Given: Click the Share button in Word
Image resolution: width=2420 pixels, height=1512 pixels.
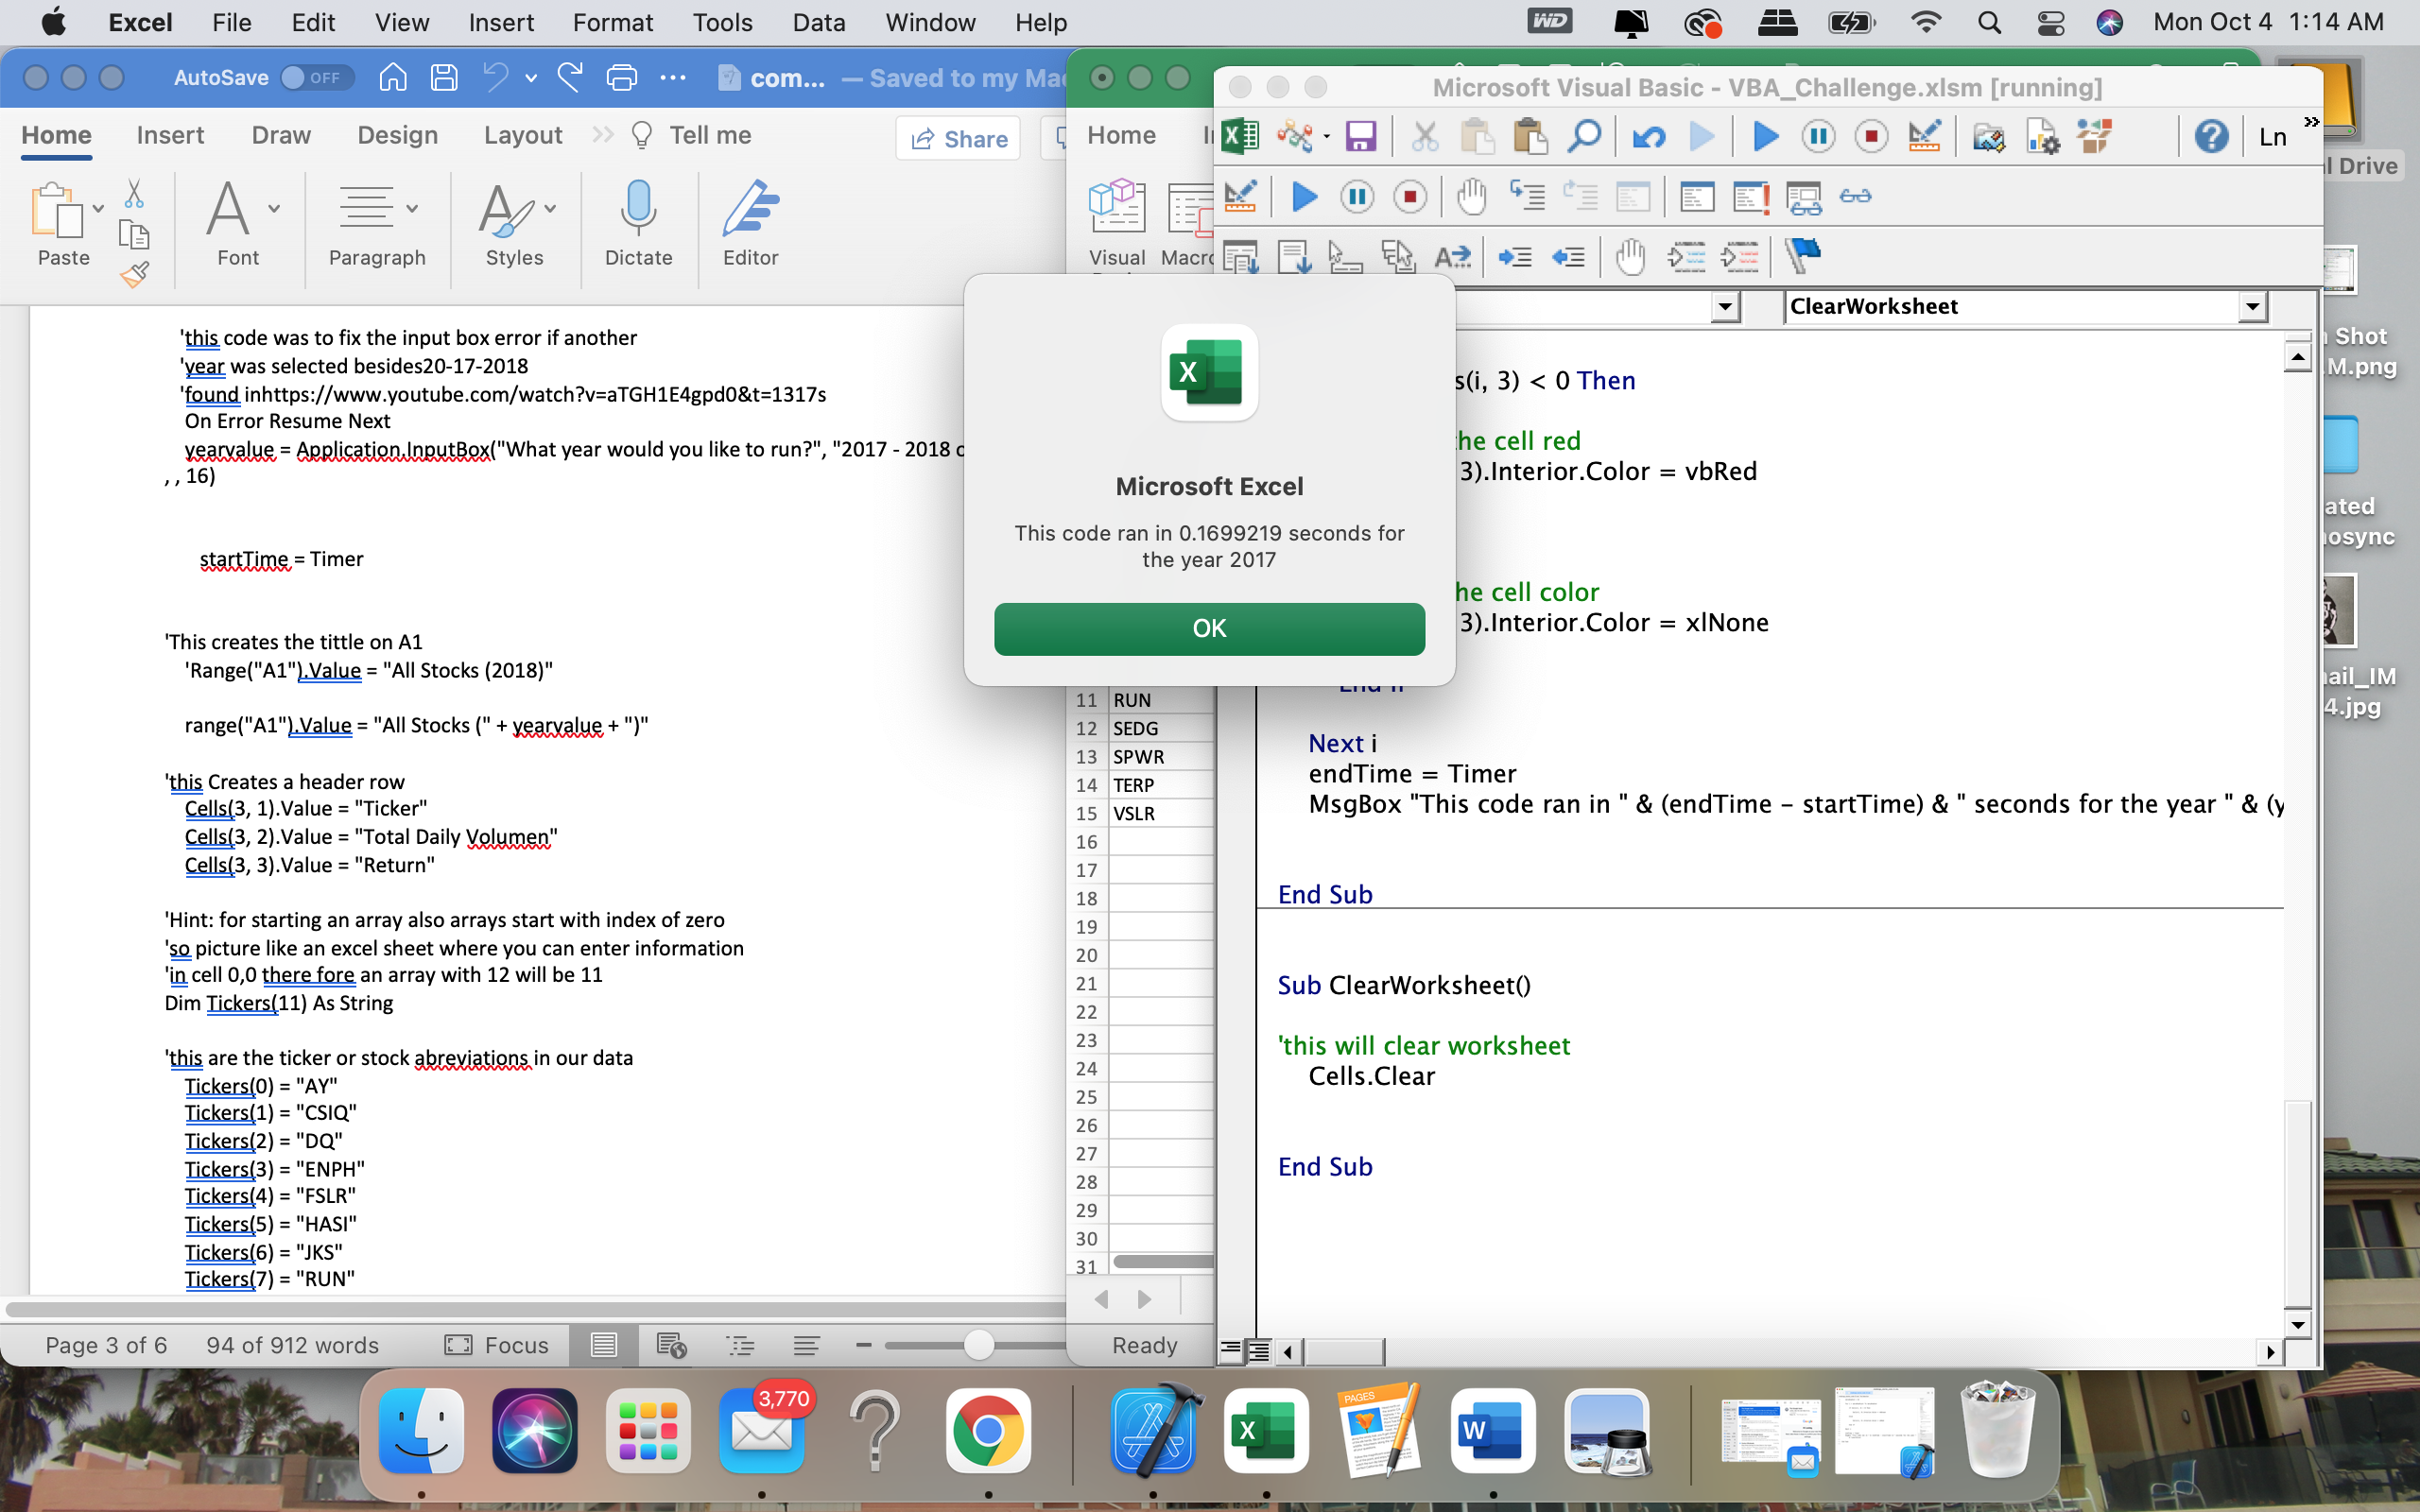Looking at the screenshot, I should [x=958, y=139].
